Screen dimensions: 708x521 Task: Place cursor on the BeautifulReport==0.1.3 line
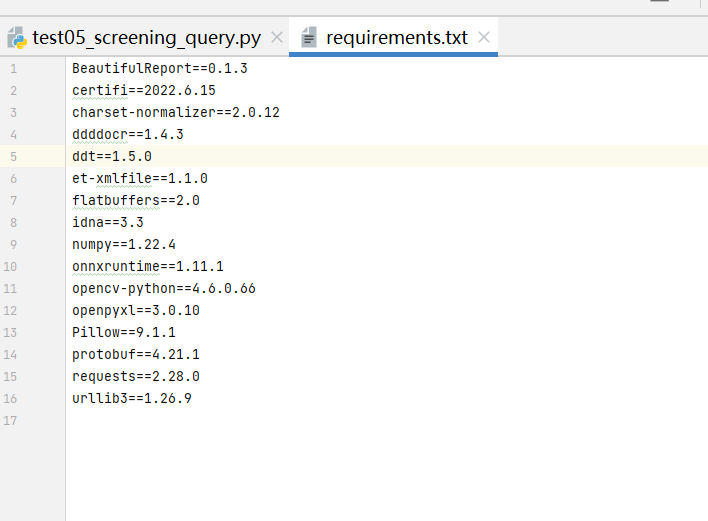click(x=159, y=69)
